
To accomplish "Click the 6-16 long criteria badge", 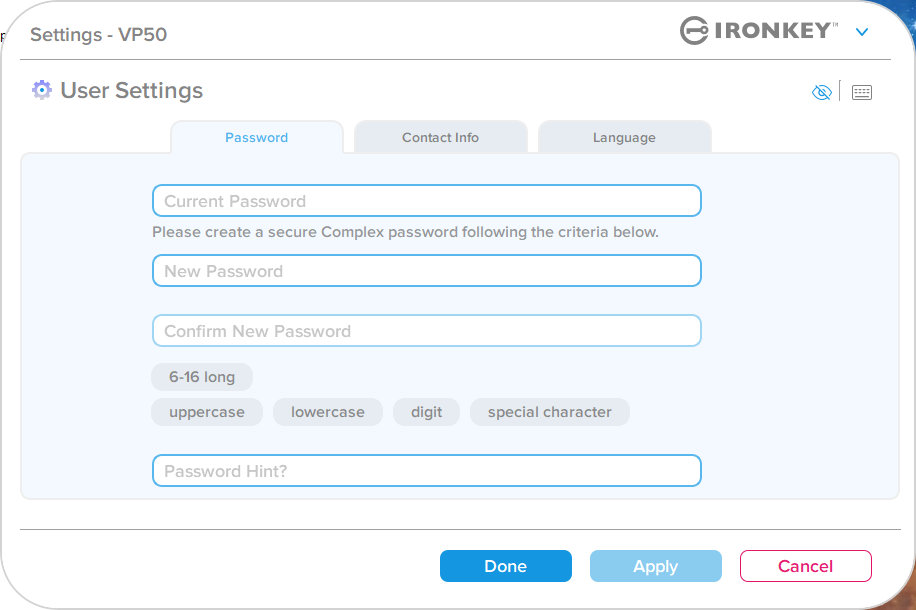I will tap(202, 377).
